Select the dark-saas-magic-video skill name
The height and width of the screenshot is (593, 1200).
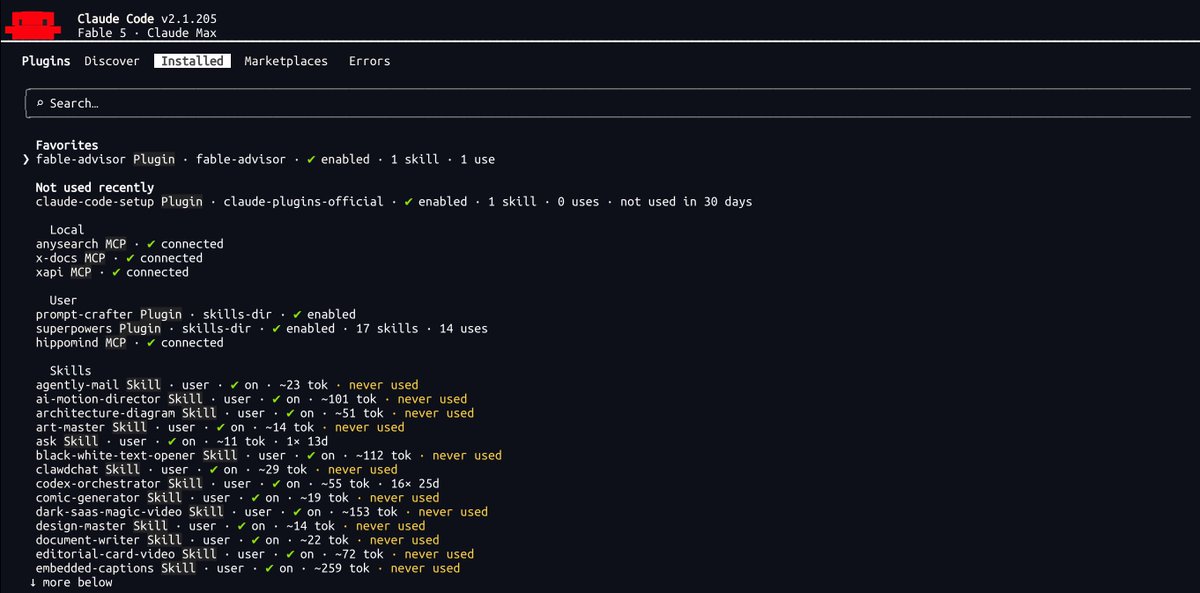pos(108,511)
